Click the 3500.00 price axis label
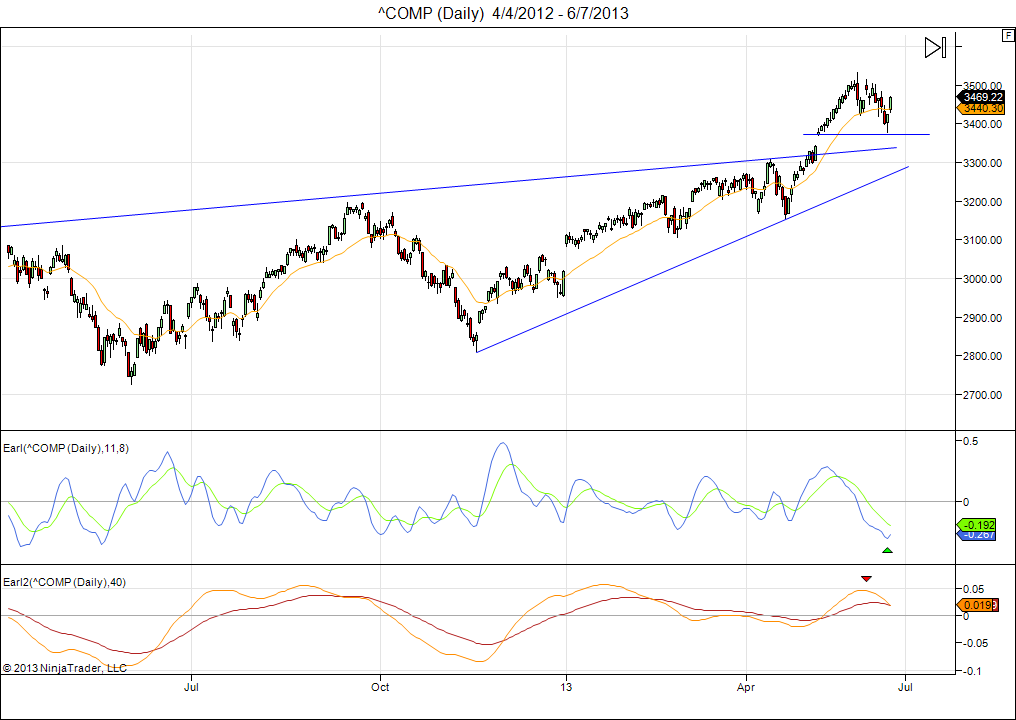 [982, 85]
